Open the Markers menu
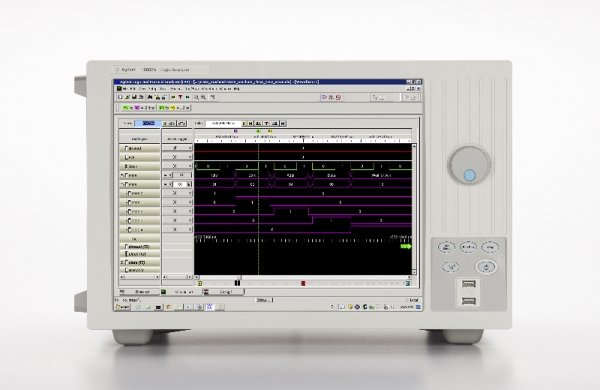 [176, 89]
